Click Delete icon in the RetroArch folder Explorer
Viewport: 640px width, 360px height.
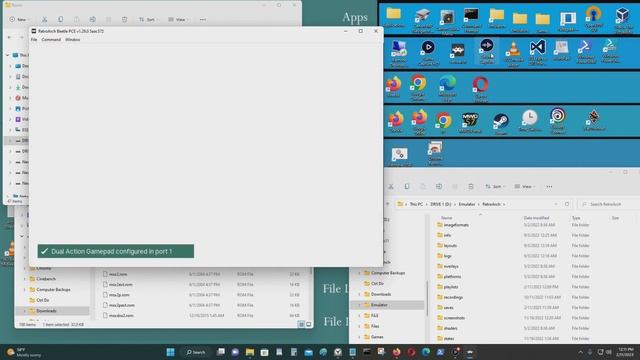coord(471,187)
